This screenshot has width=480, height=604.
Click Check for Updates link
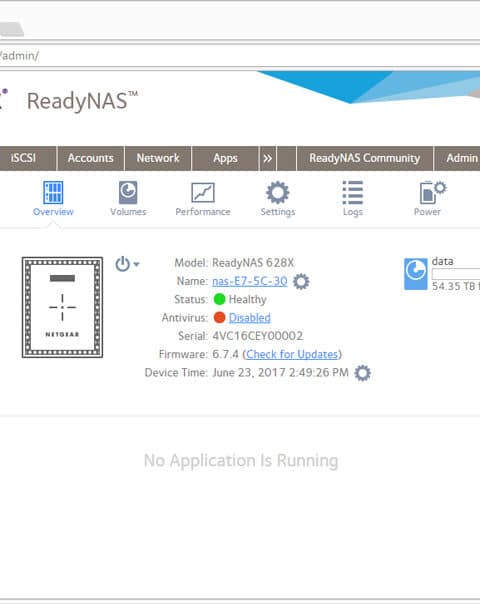(292, 354)
